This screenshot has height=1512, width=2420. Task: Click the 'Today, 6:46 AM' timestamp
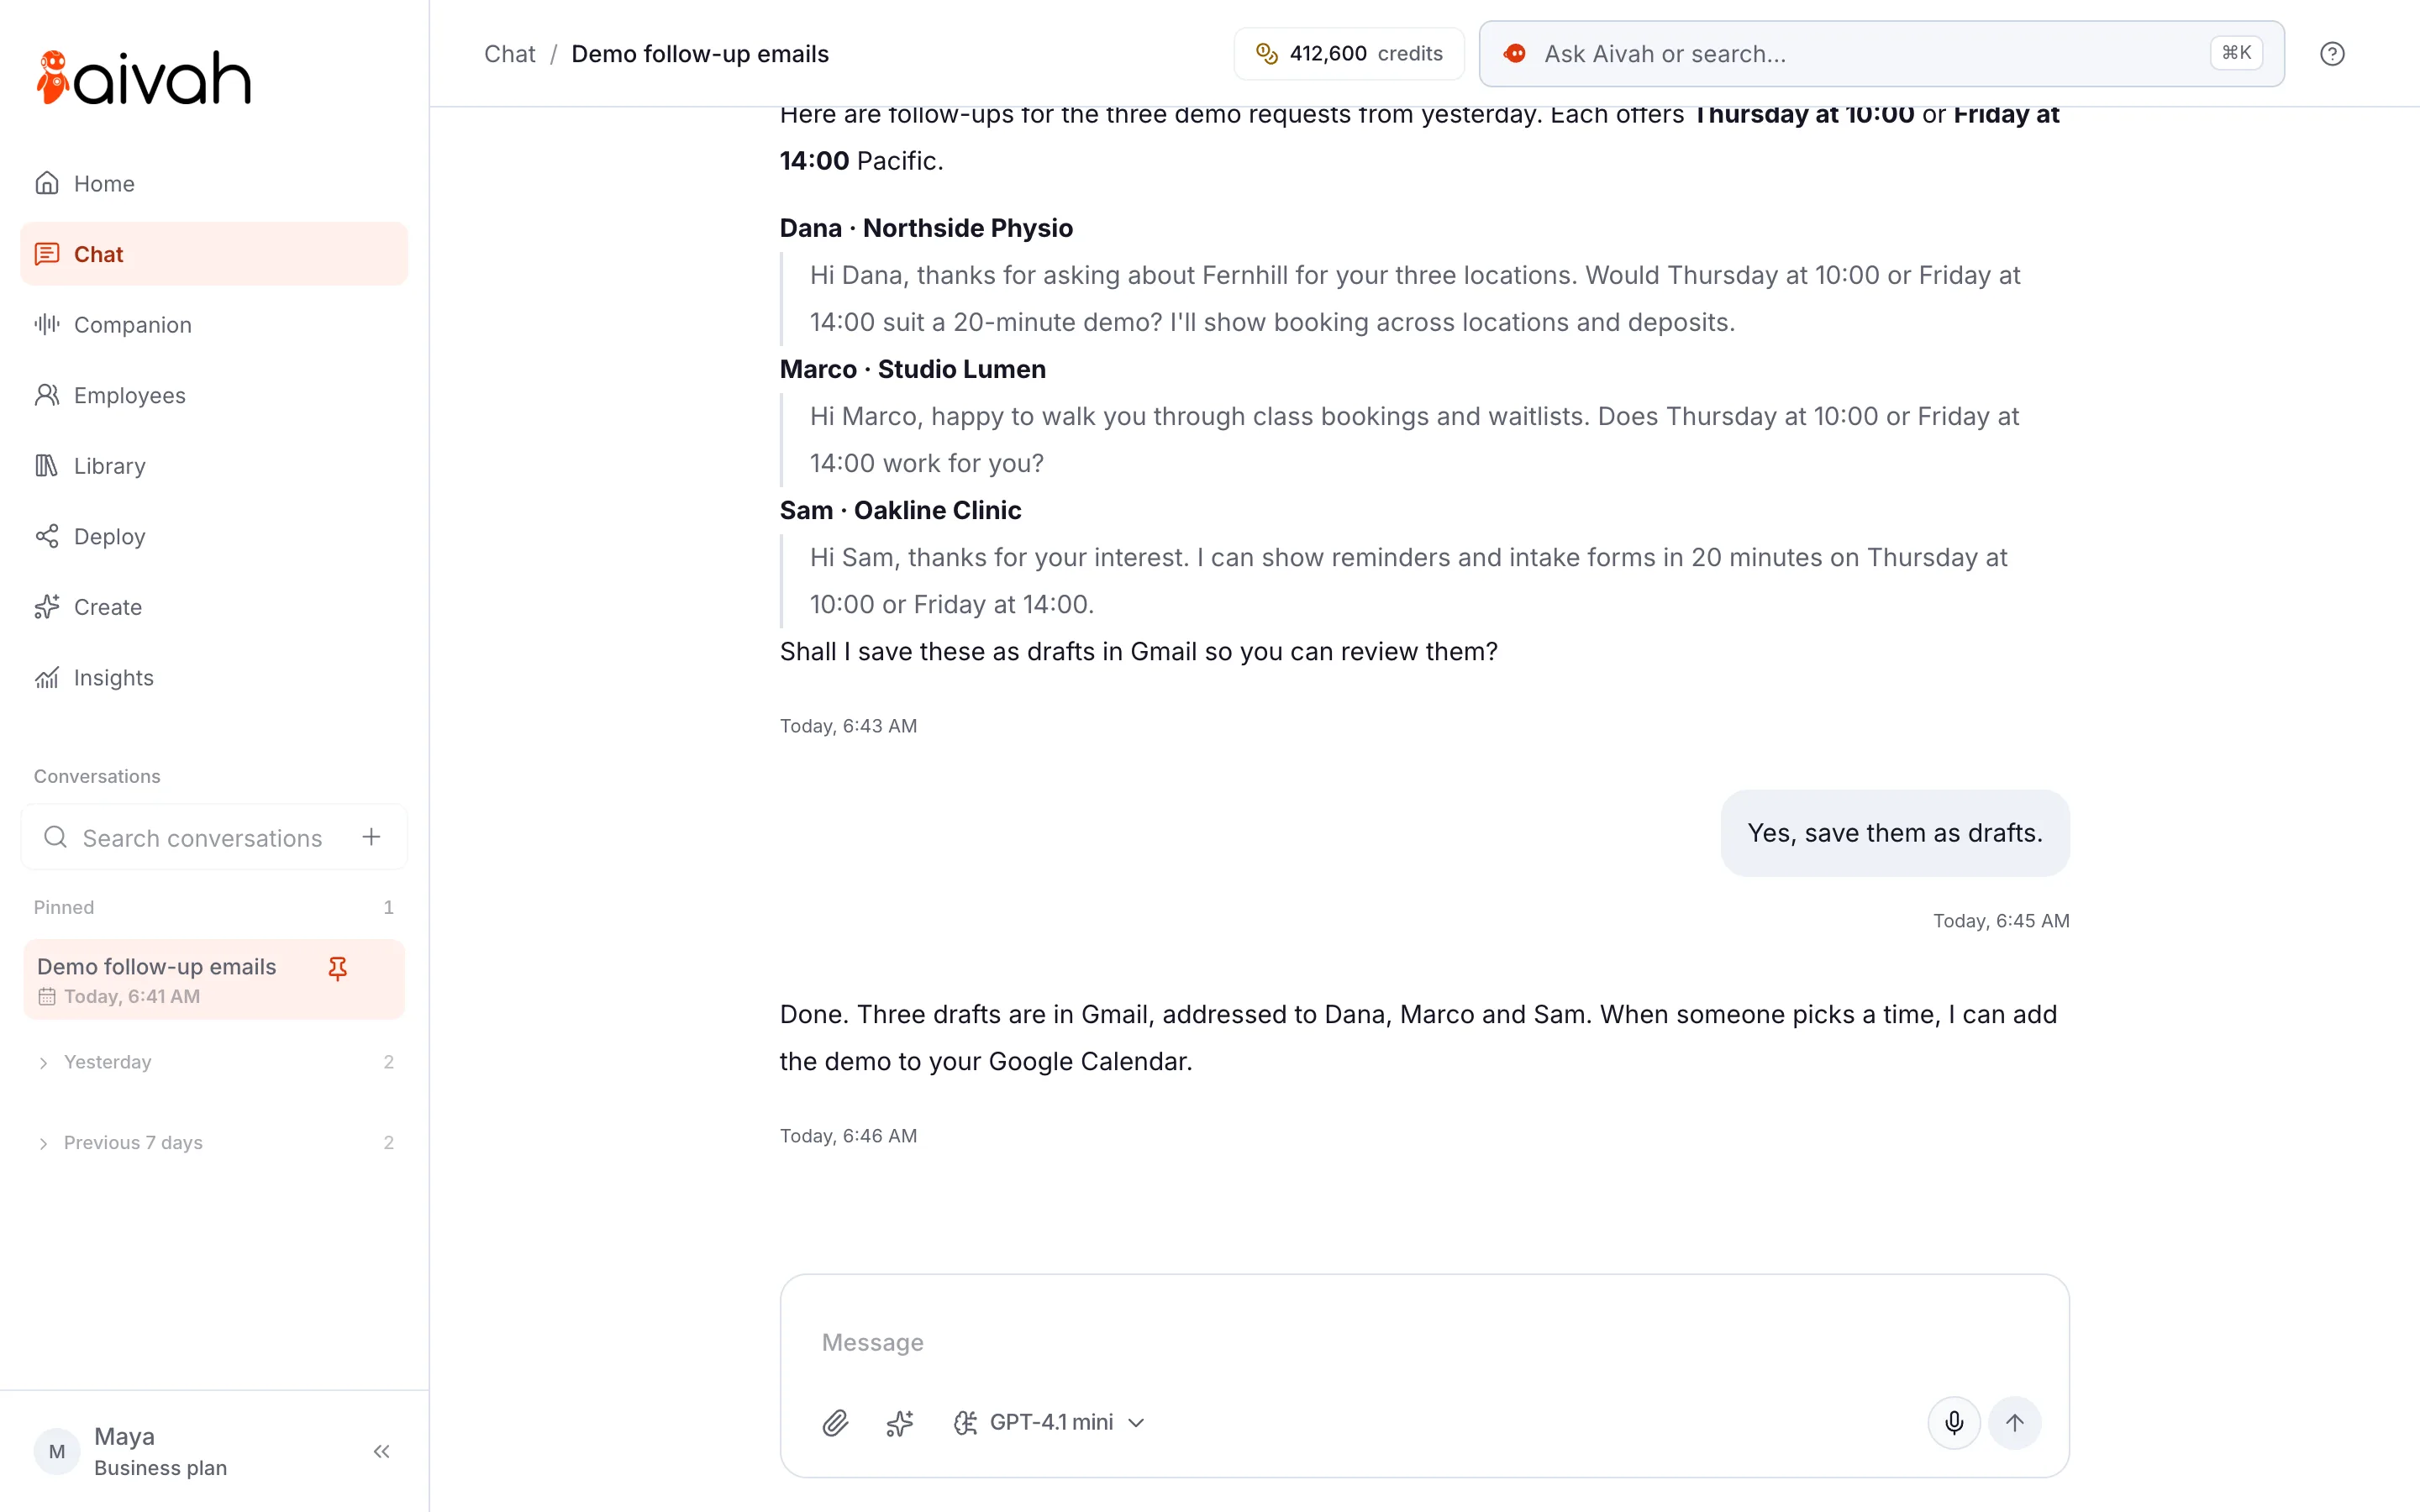848,1136
